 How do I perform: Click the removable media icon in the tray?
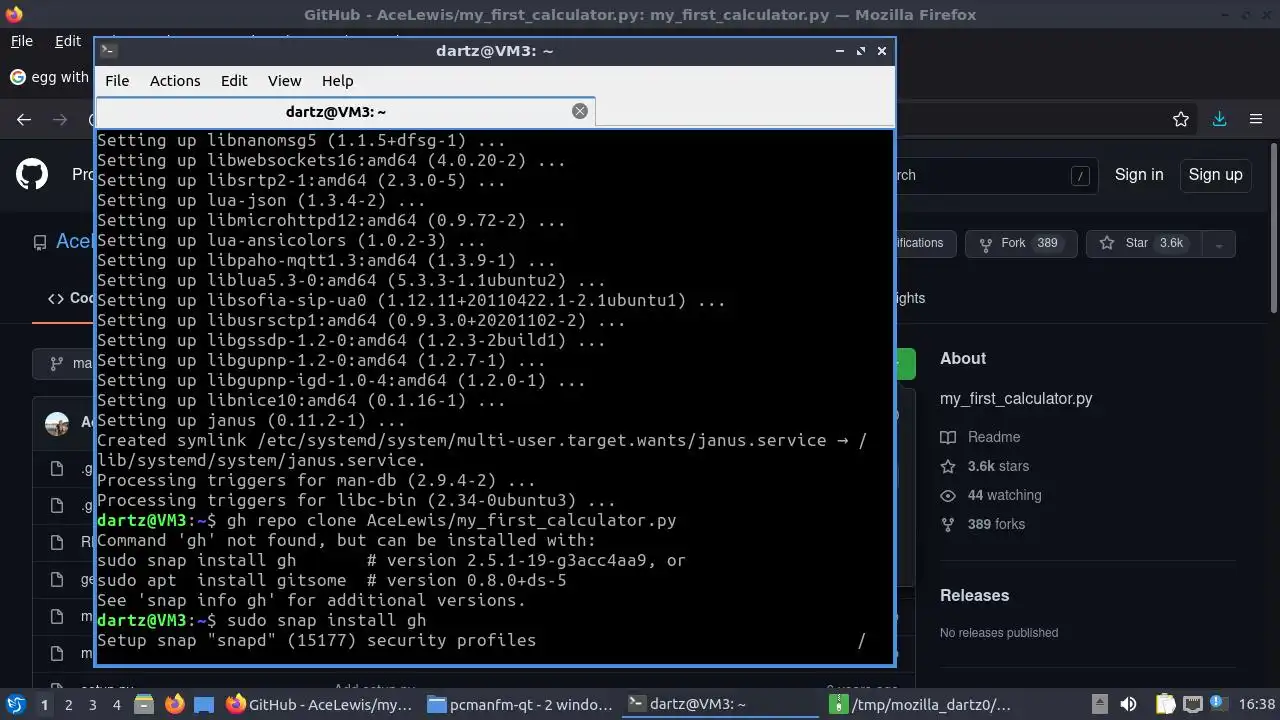coord(1099,705)
